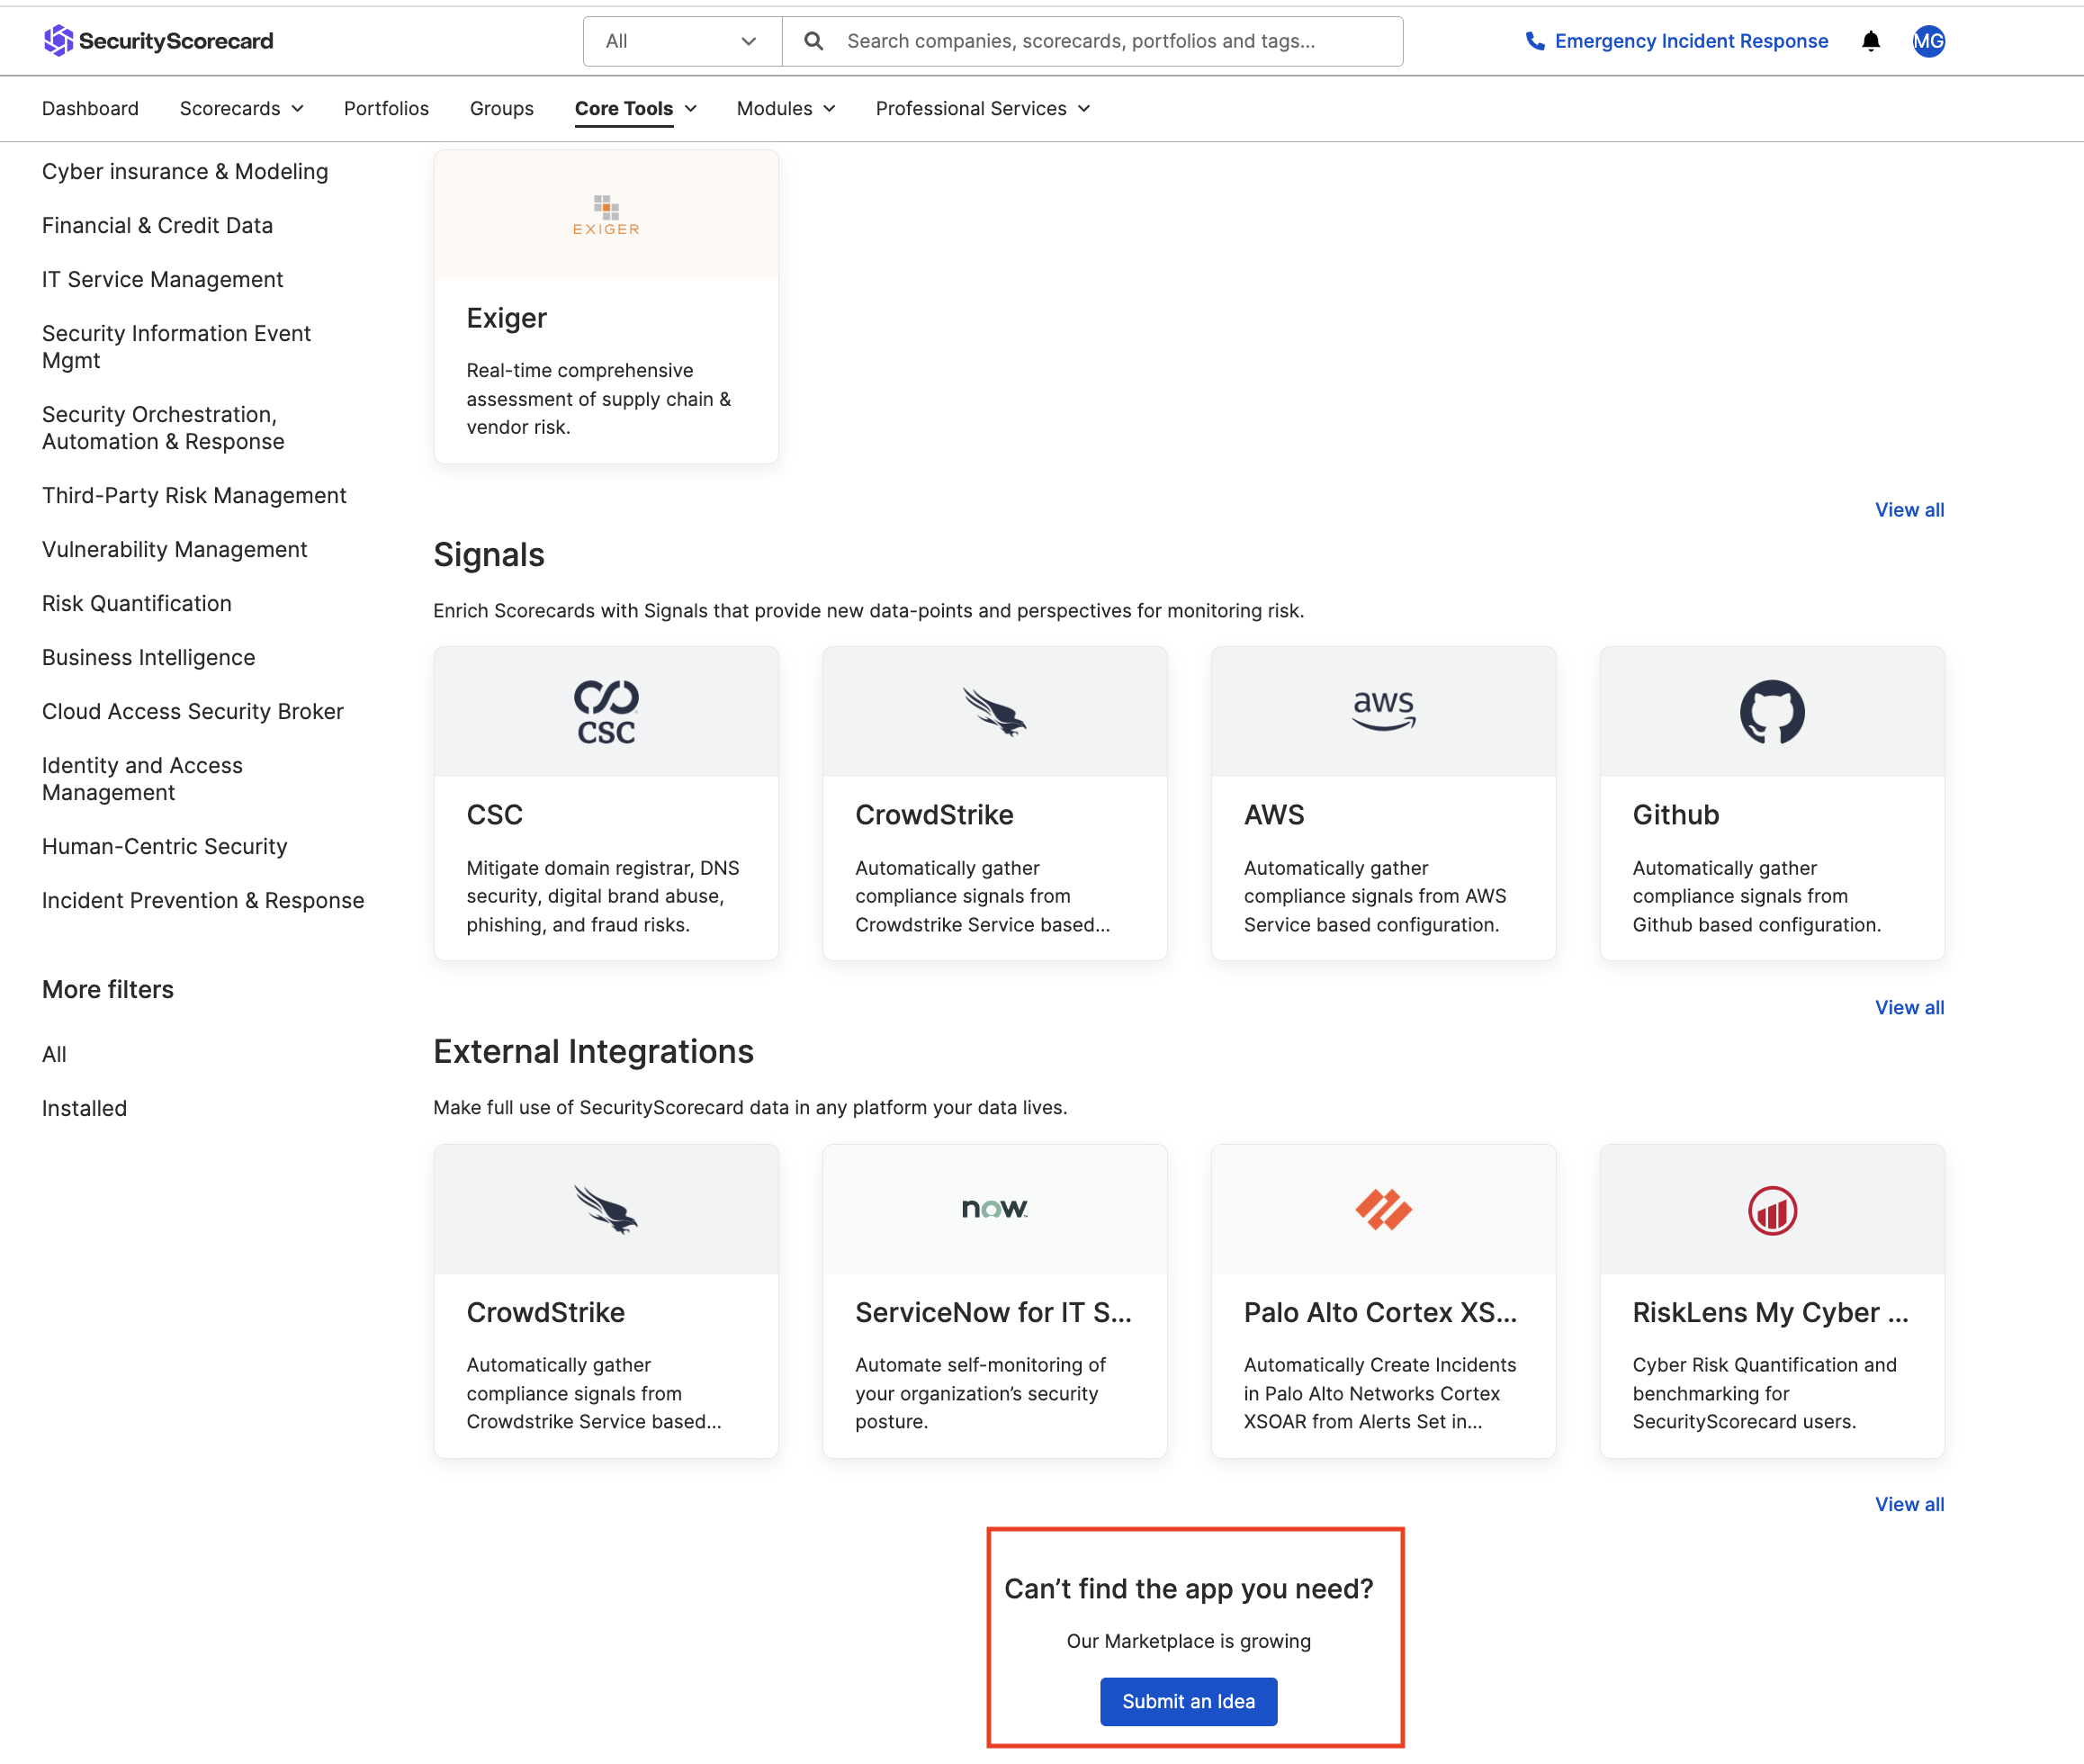Filter by Cloud Access Security Broker
This screenshot has width=2084, height=1764.
[192, 711]
